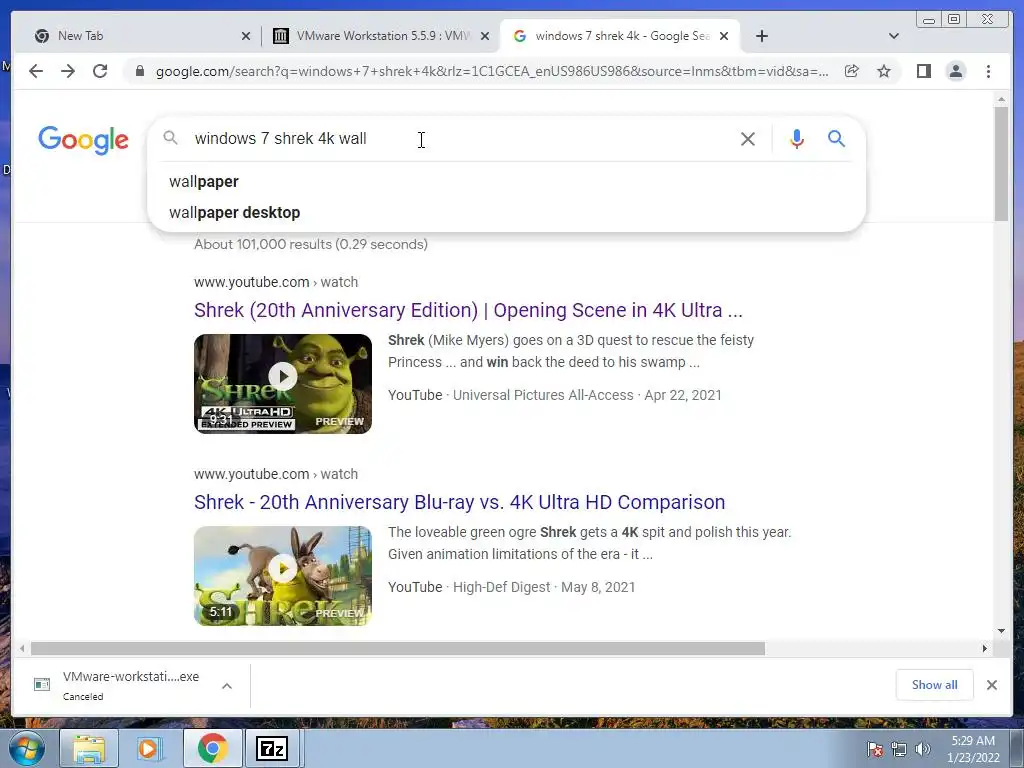This screenshot has width=1024, height=768.
Task: Close the New Tab tab
Action: [246, 37]
